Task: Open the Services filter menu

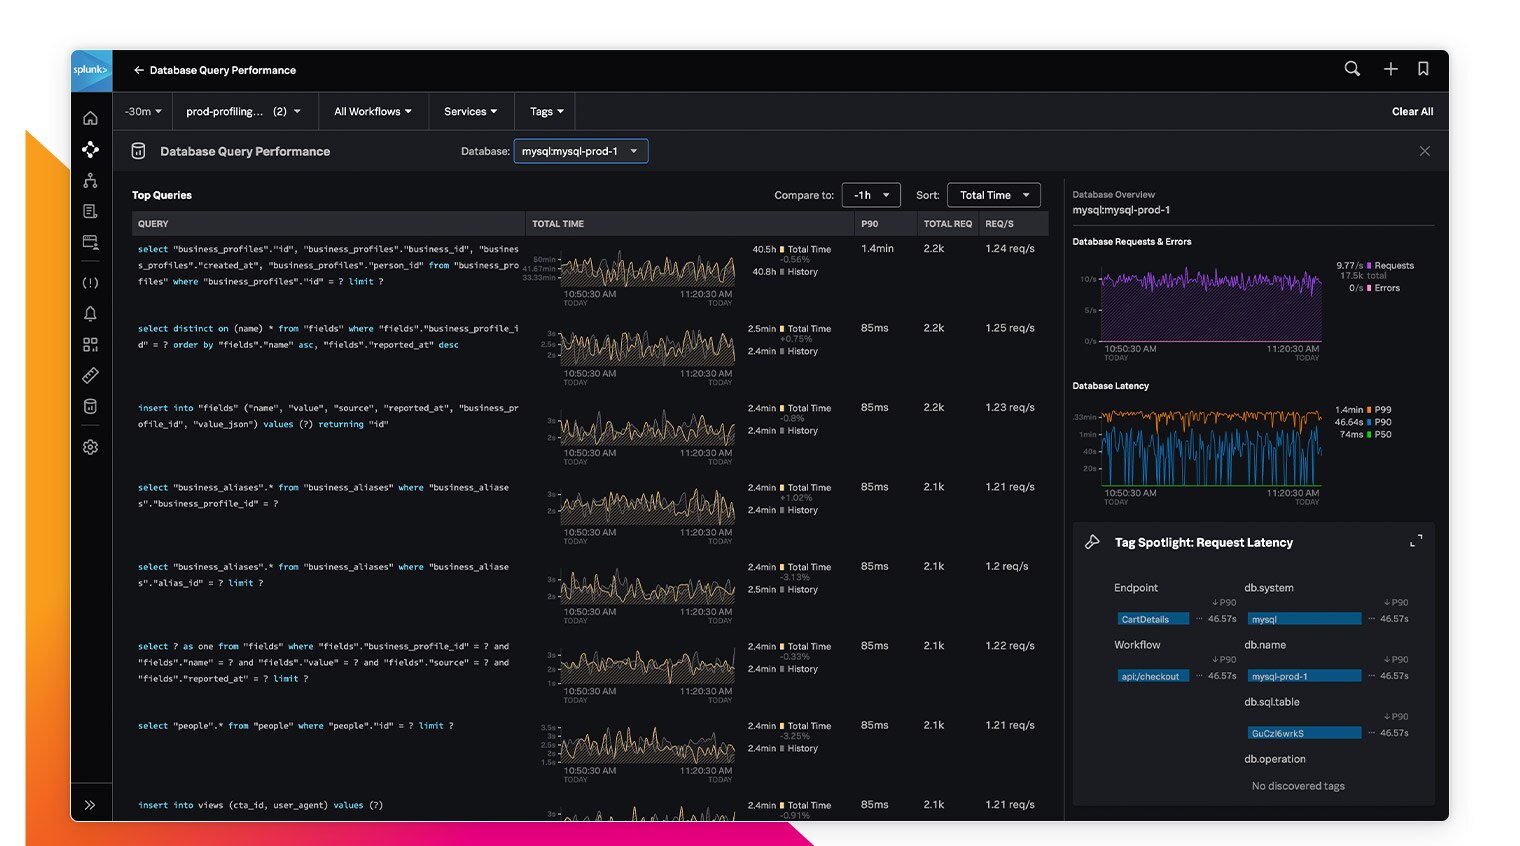Action: pyautogui.click(x=470, y=111)
